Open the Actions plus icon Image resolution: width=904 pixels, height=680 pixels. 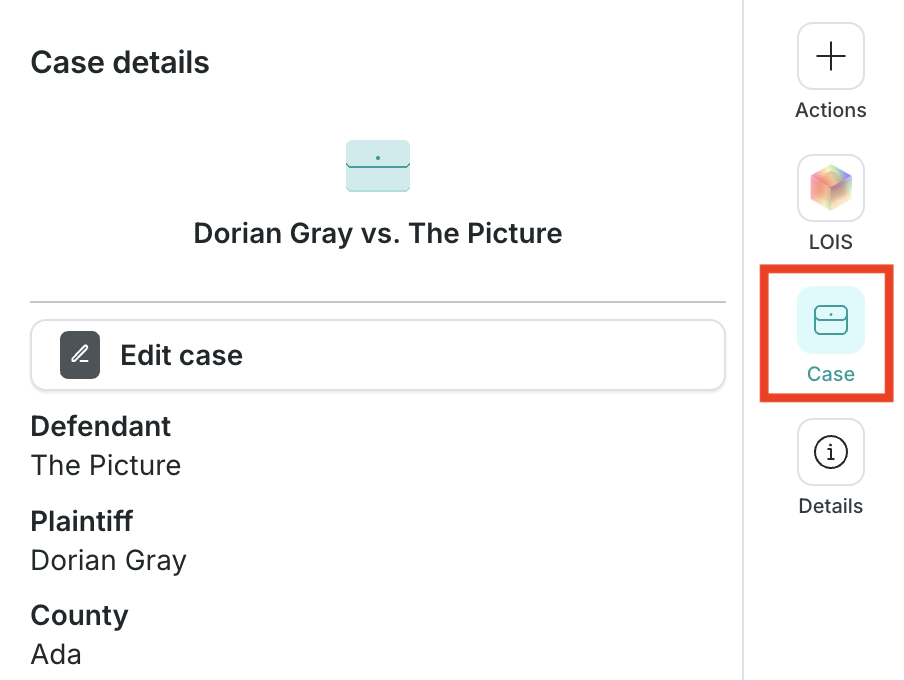(x=830, y=56)
